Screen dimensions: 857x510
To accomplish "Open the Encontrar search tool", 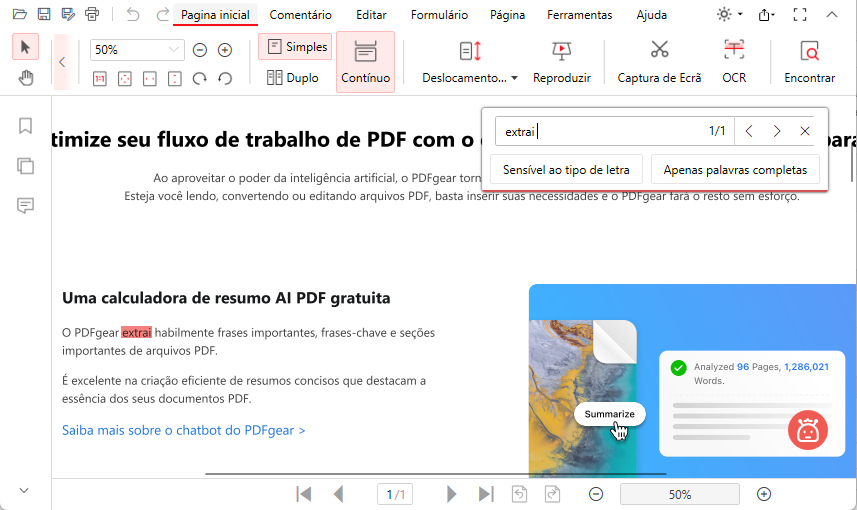I will tap(809, 62).
